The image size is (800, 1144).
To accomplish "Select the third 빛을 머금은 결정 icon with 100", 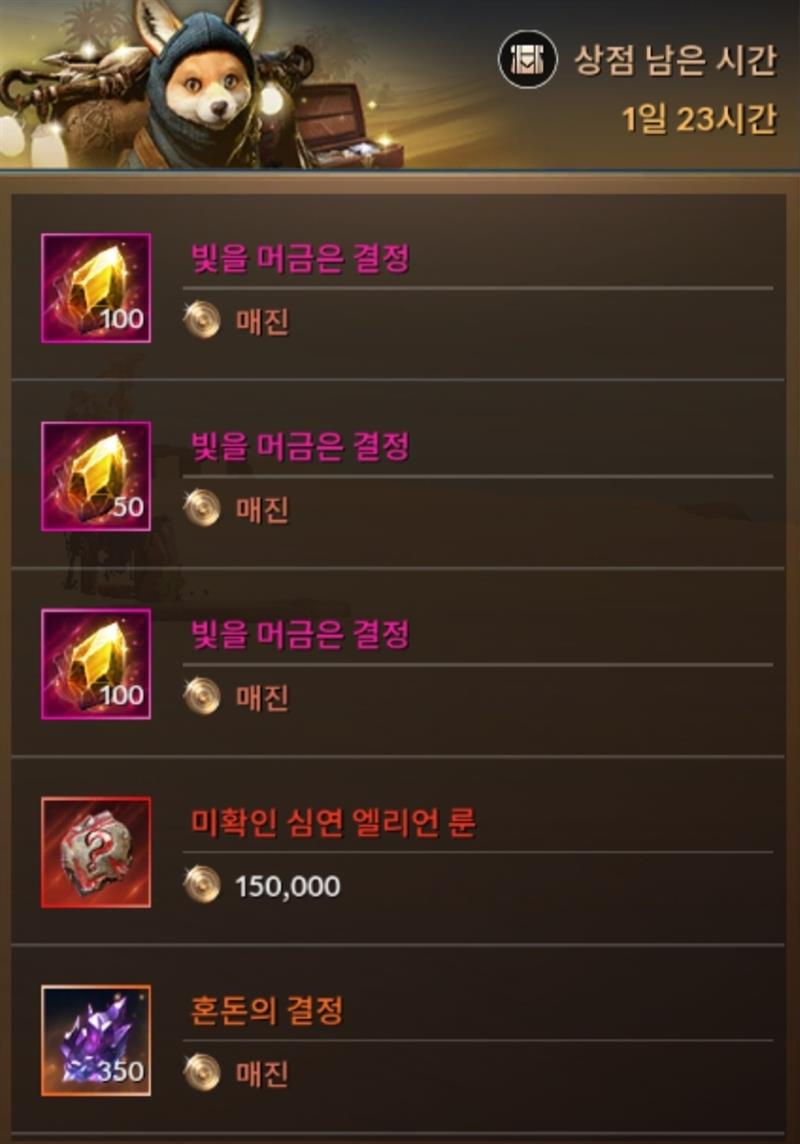I will 96,664.
